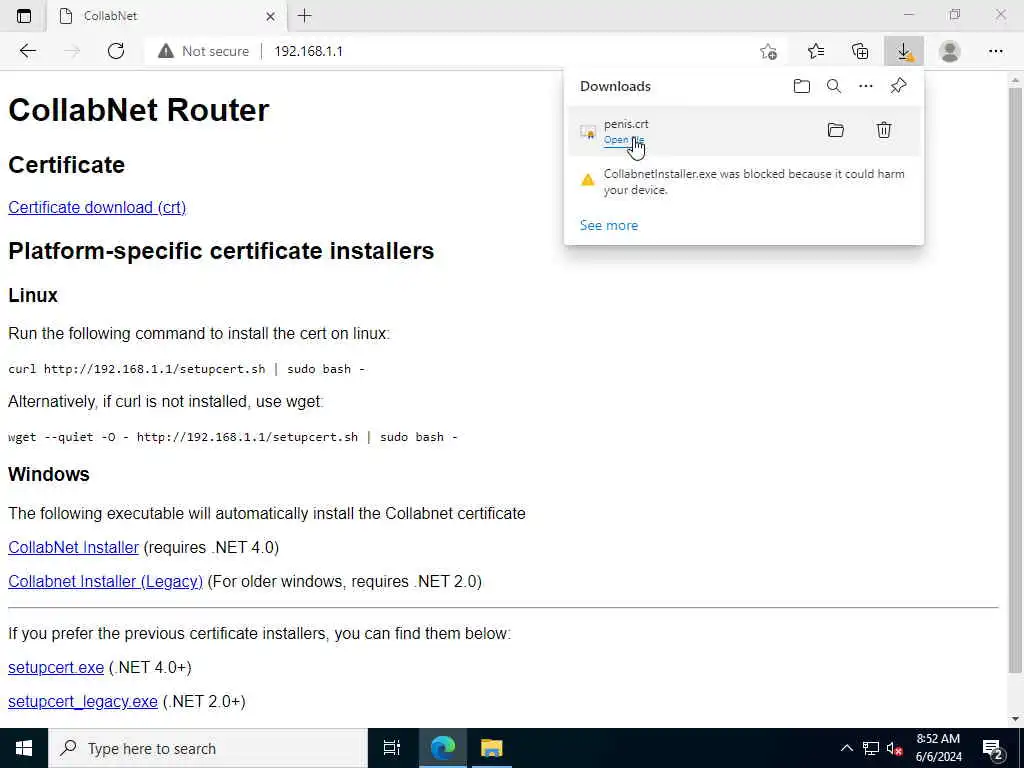Click the penis.crt file icon
Viewport: 1024px width, 768px height.
(588, 132)
